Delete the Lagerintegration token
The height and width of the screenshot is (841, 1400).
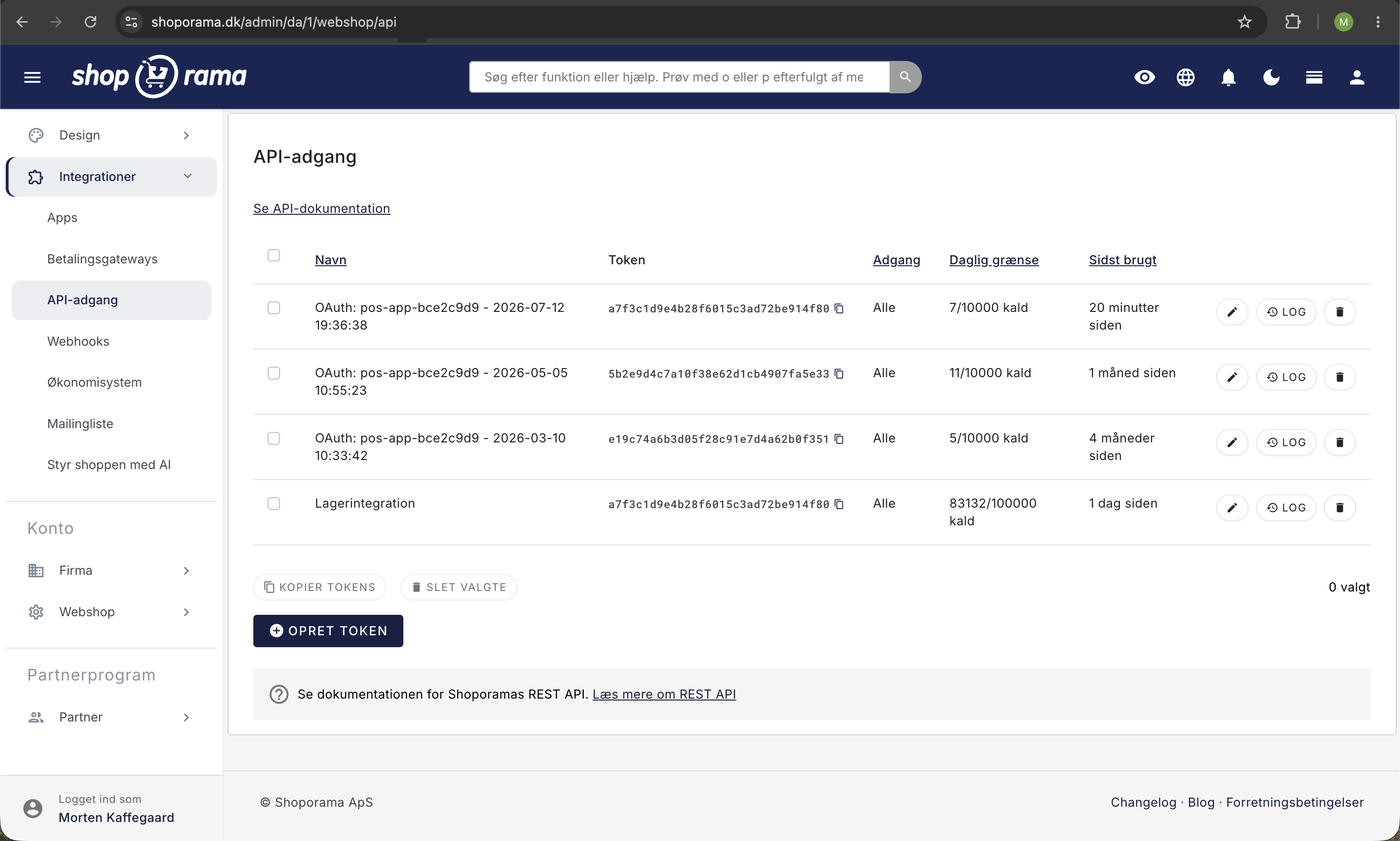[1340, 508]
